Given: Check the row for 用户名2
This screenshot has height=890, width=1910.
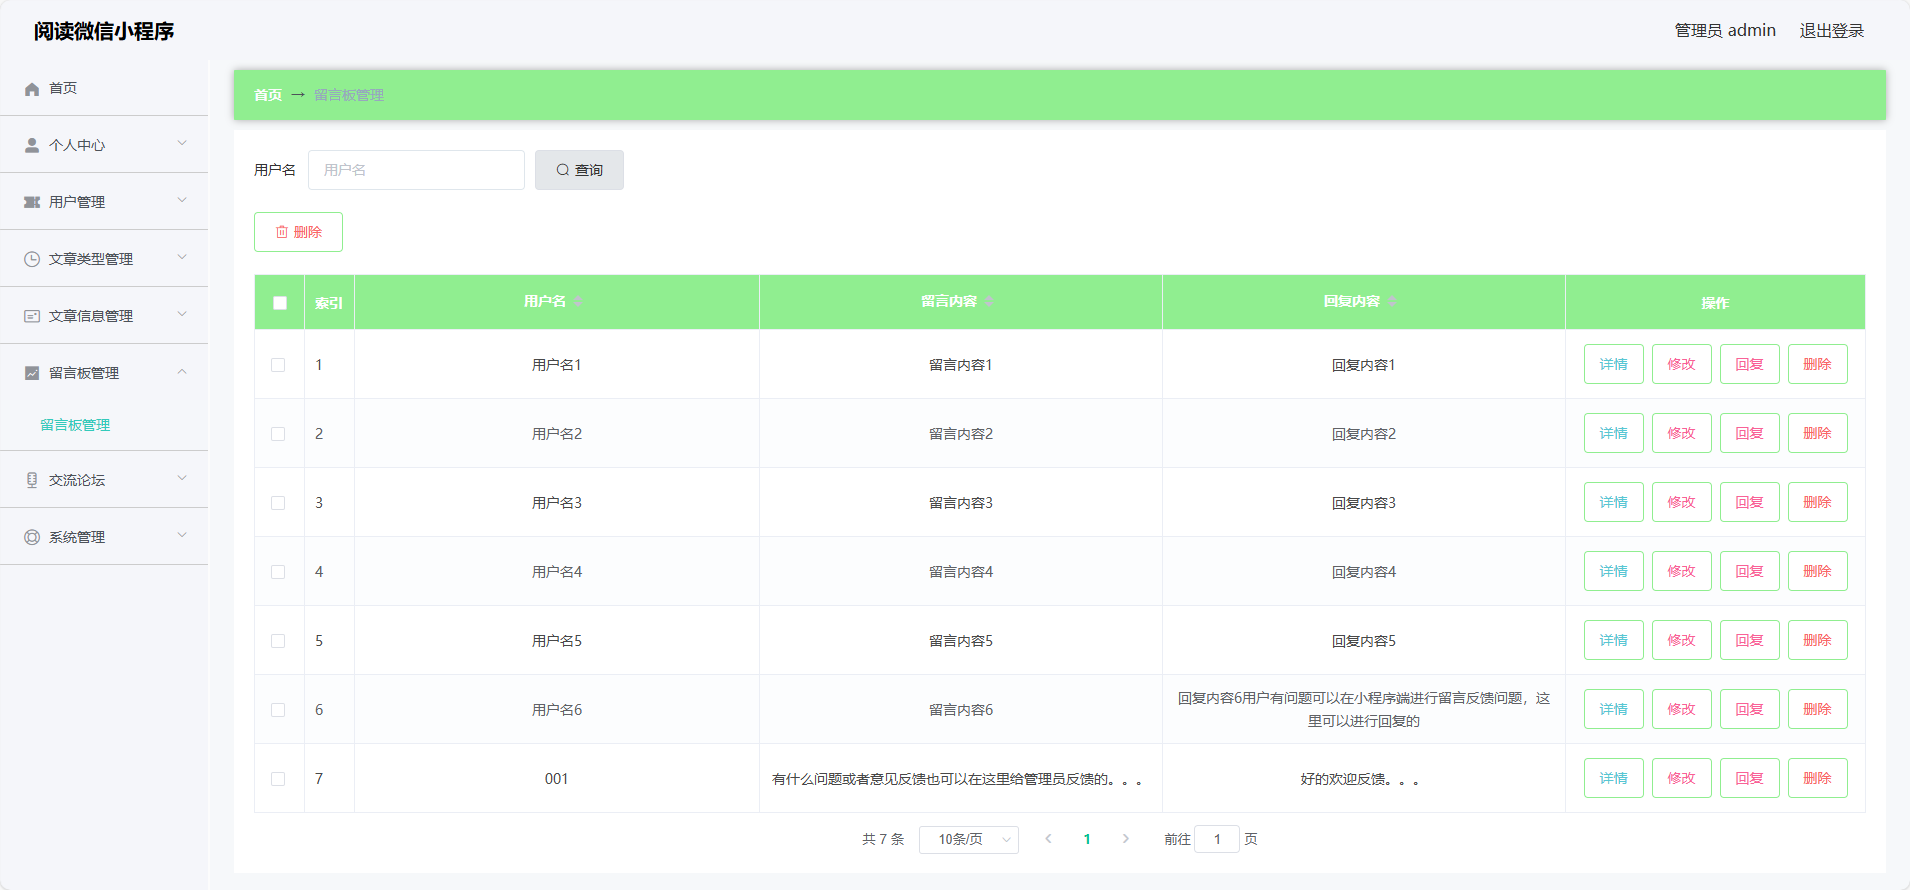Looking at the screenshot, I should (x=278, y=434).
